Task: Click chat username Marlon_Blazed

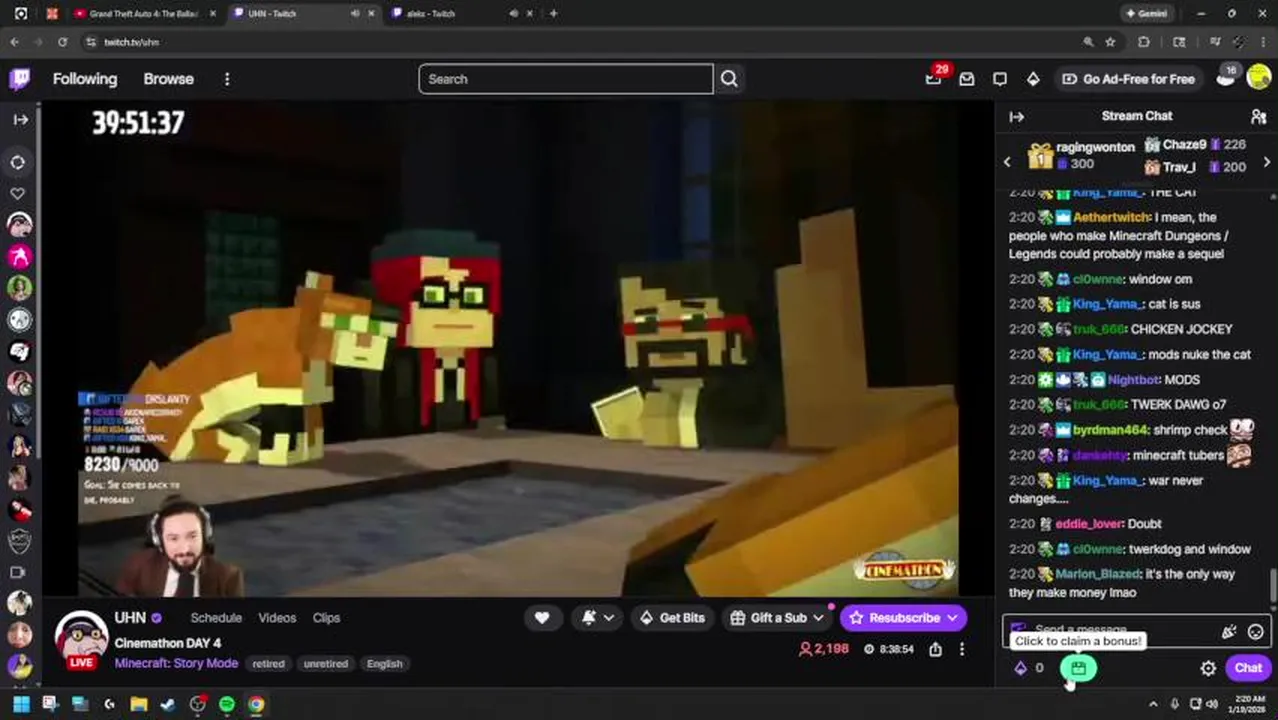Action: pos(1098,574)
